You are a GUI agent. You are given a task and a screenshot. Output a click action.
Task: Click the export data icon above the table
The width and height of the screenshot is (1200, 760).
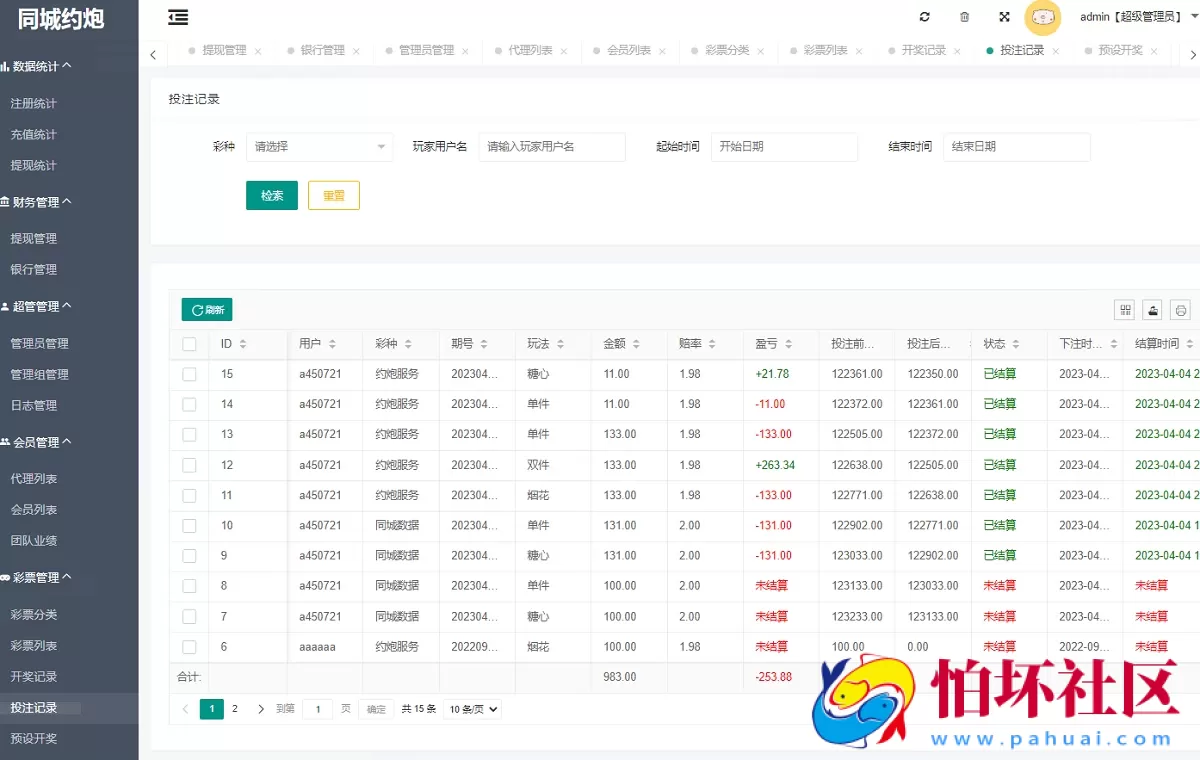pyautogui.click(x=1152, y=310)
